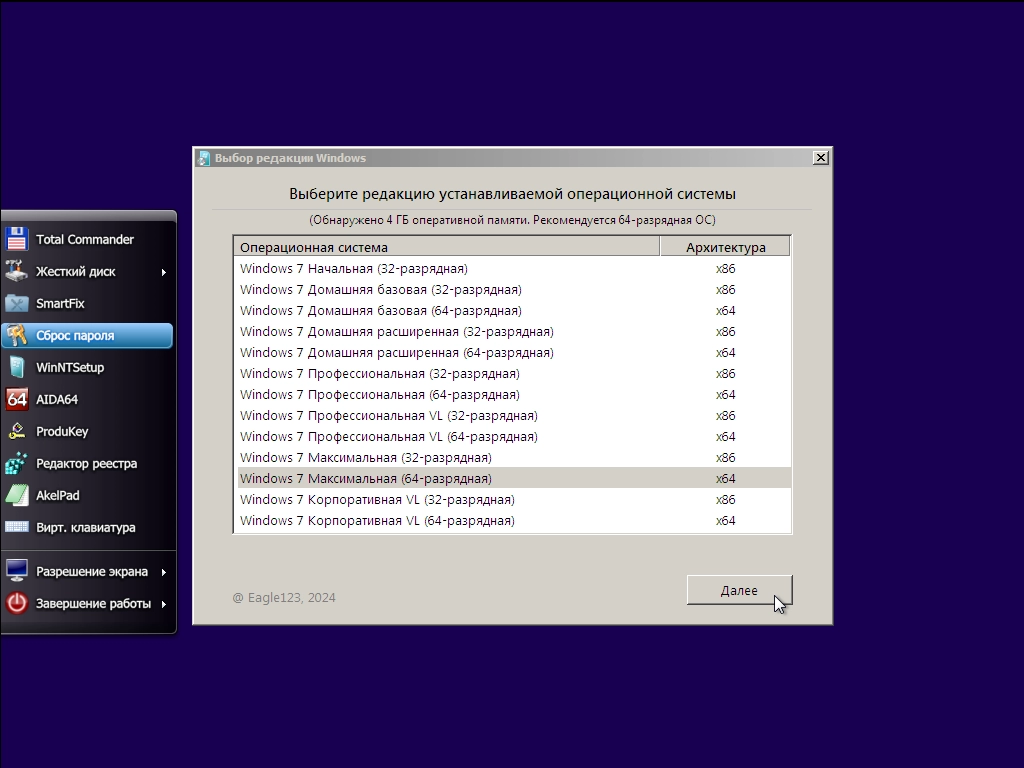The image size is (1024, 768).
Task: Click the AIDA64 red icon
Action: click(x=17, y=399)
